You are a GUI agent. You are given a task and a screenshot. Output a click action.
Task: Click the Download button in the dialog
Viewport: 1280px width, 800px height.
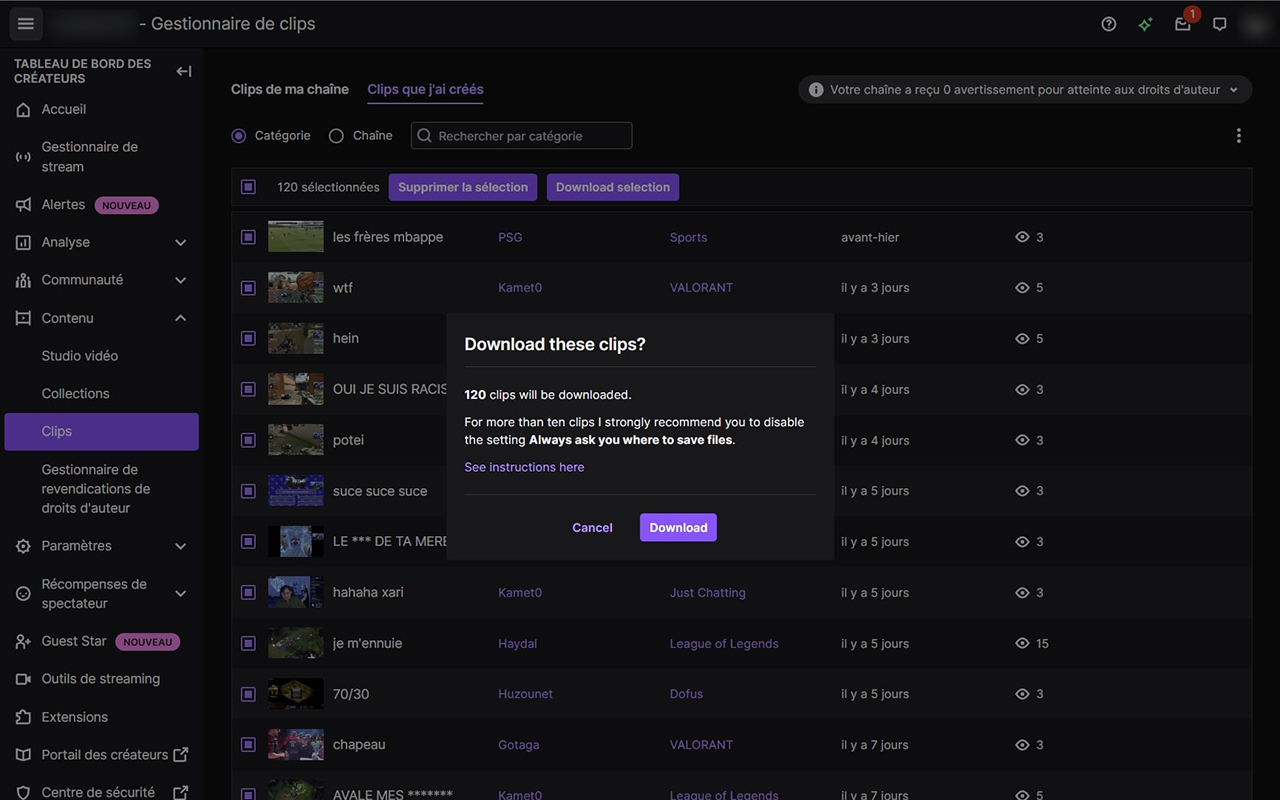pyautogui.click(x=678, y=527)
